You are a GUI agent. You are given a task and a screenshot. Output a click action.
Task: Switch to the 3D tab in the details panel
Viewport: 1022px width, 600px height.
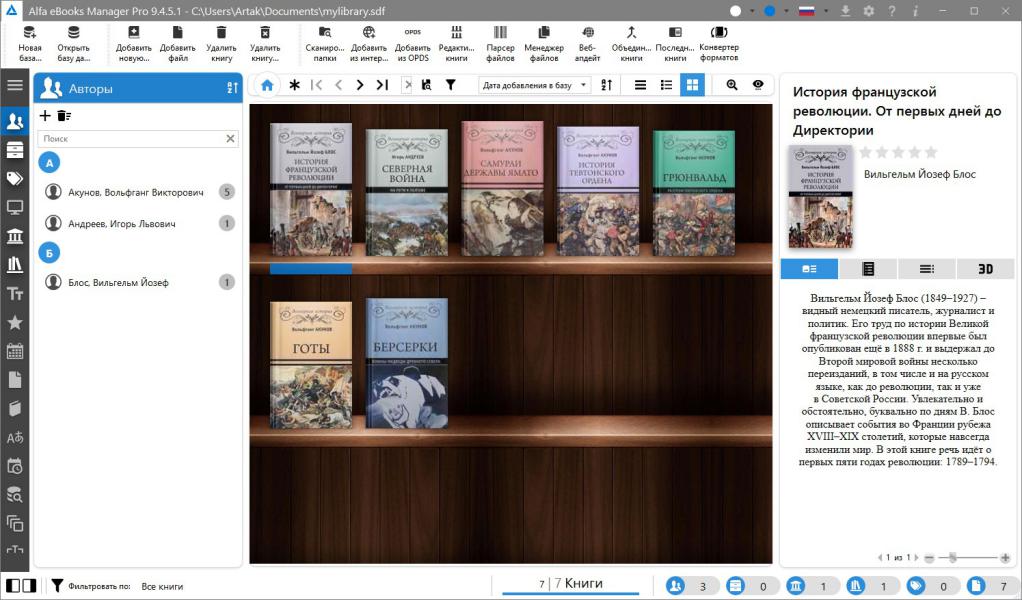tap(985, 268)
